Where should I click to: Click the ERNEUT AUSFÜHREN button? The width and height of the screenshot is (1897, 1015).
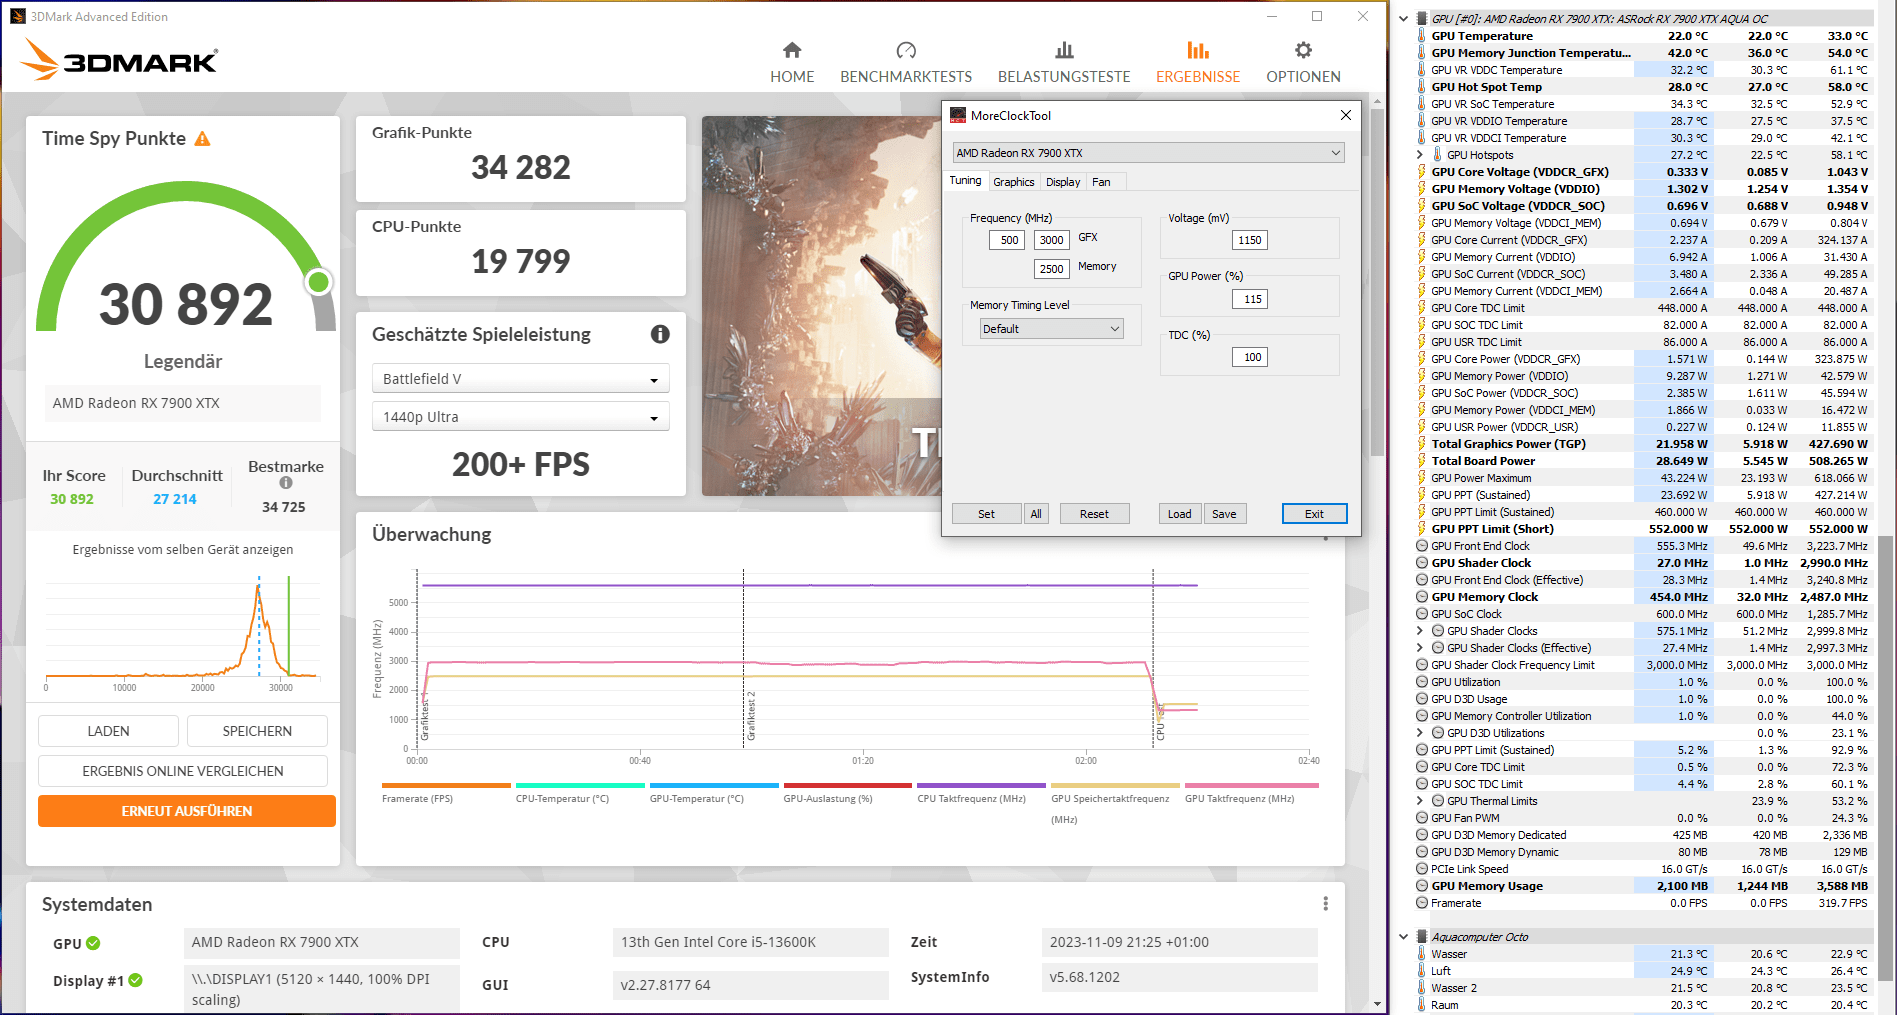(187, 811)
